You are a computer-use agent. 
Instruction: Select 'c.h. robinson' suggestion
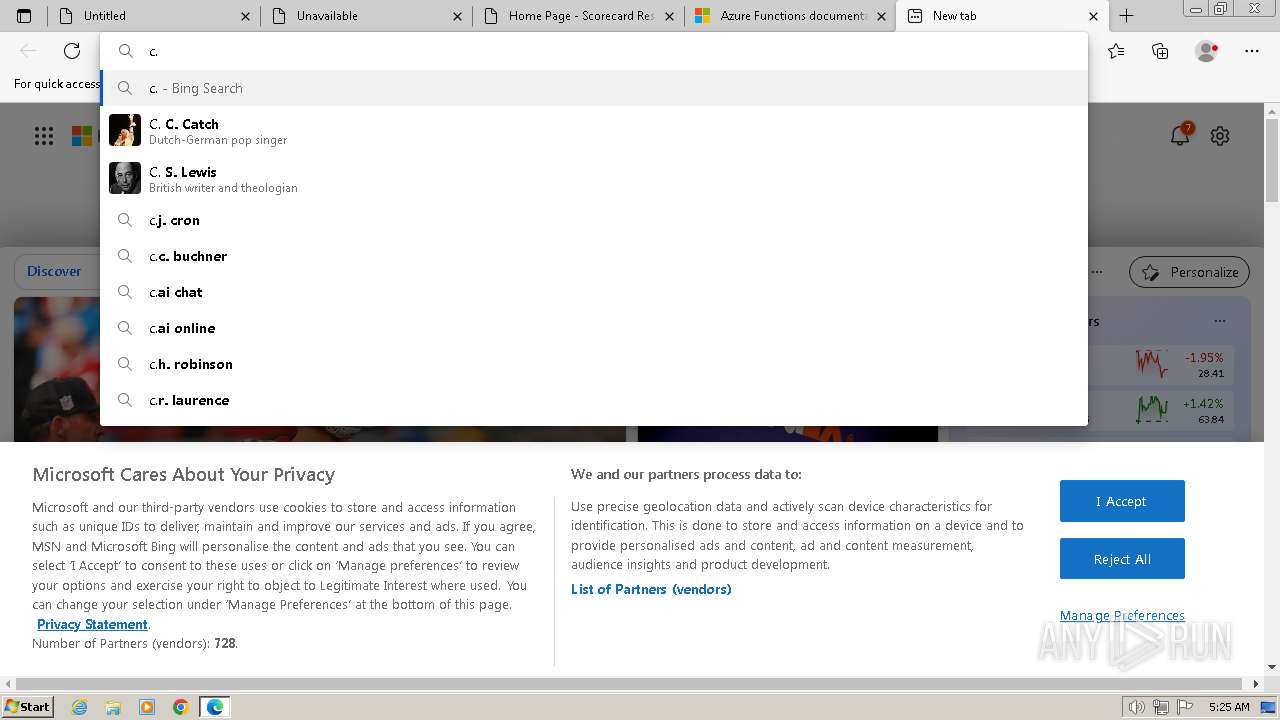coord(594,364)
